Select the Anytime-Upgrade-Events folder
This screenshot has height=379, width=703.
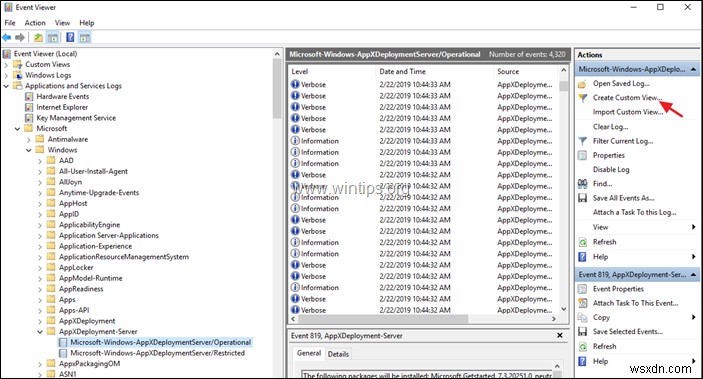(x=99, y=193)
